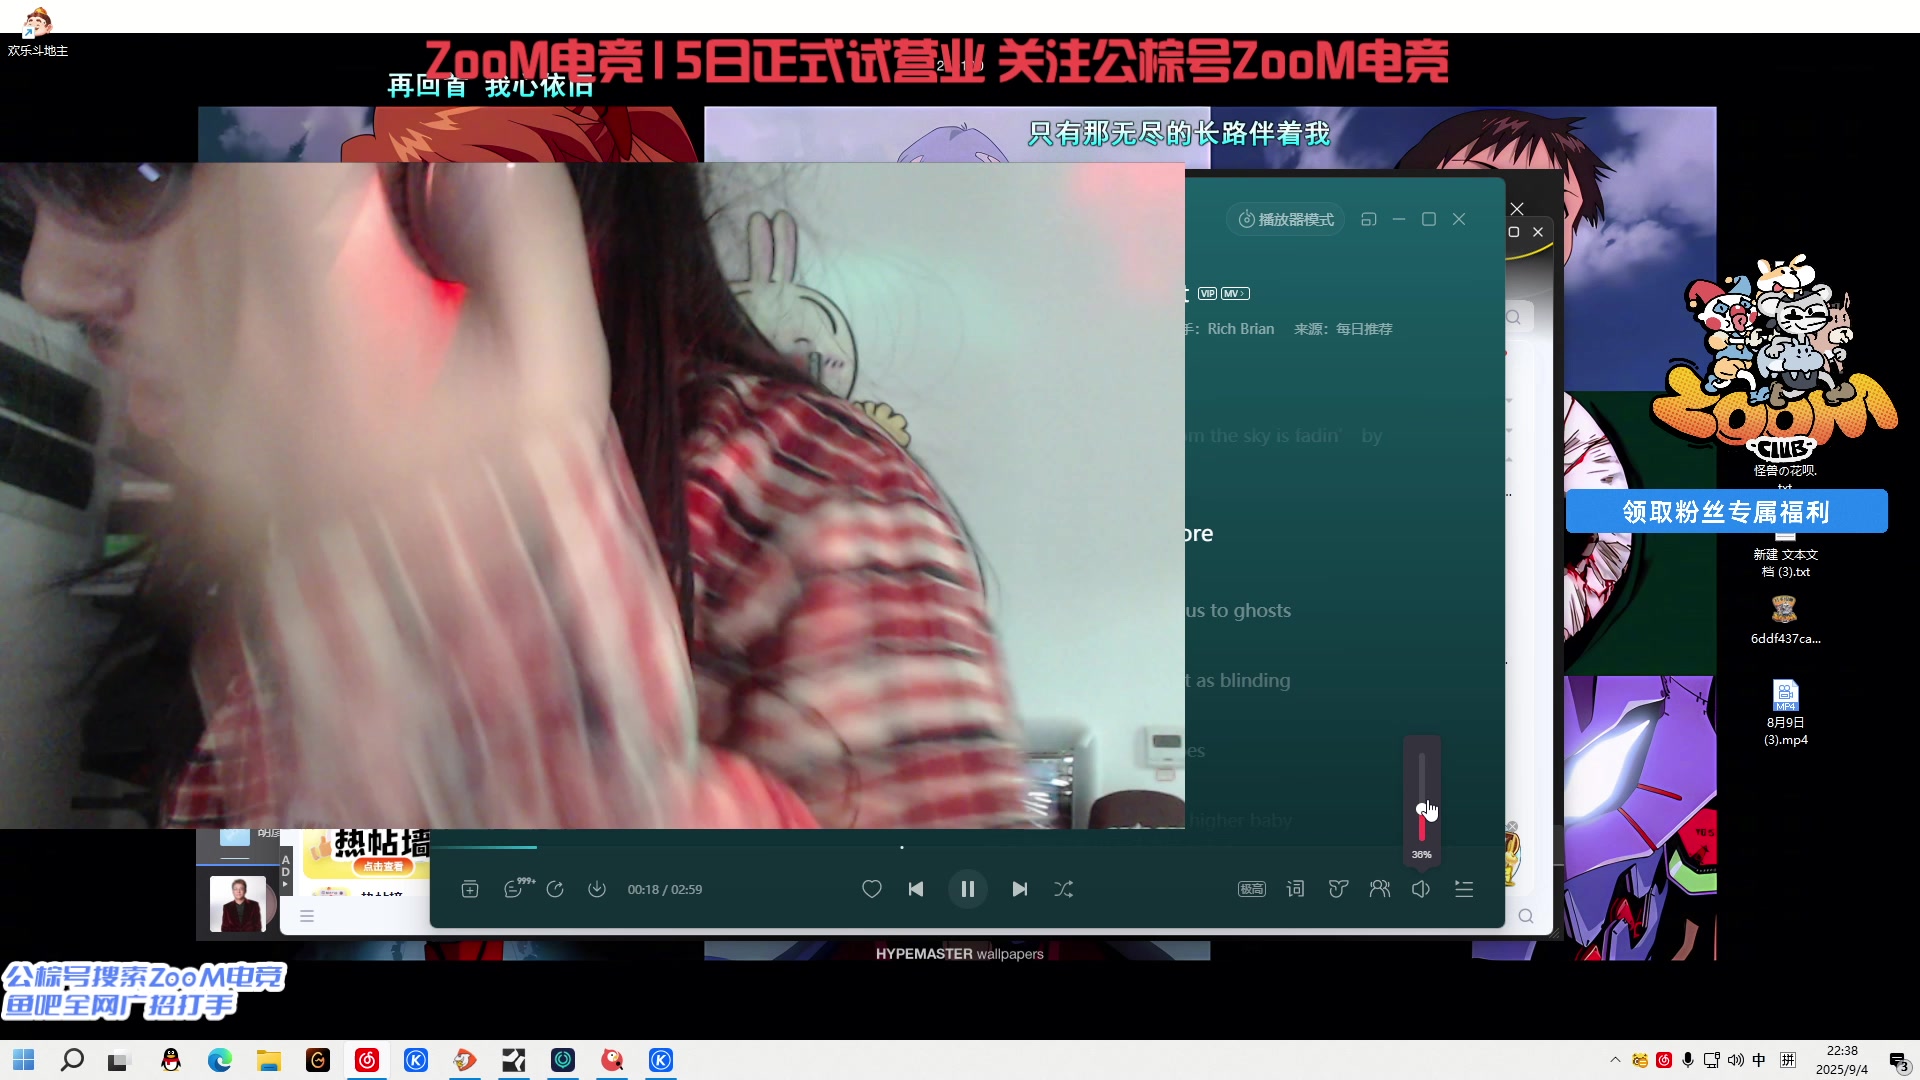Open the 6ddf437ca... desktop image file
The image size is (1920, 1080).
click(1785, 620)
